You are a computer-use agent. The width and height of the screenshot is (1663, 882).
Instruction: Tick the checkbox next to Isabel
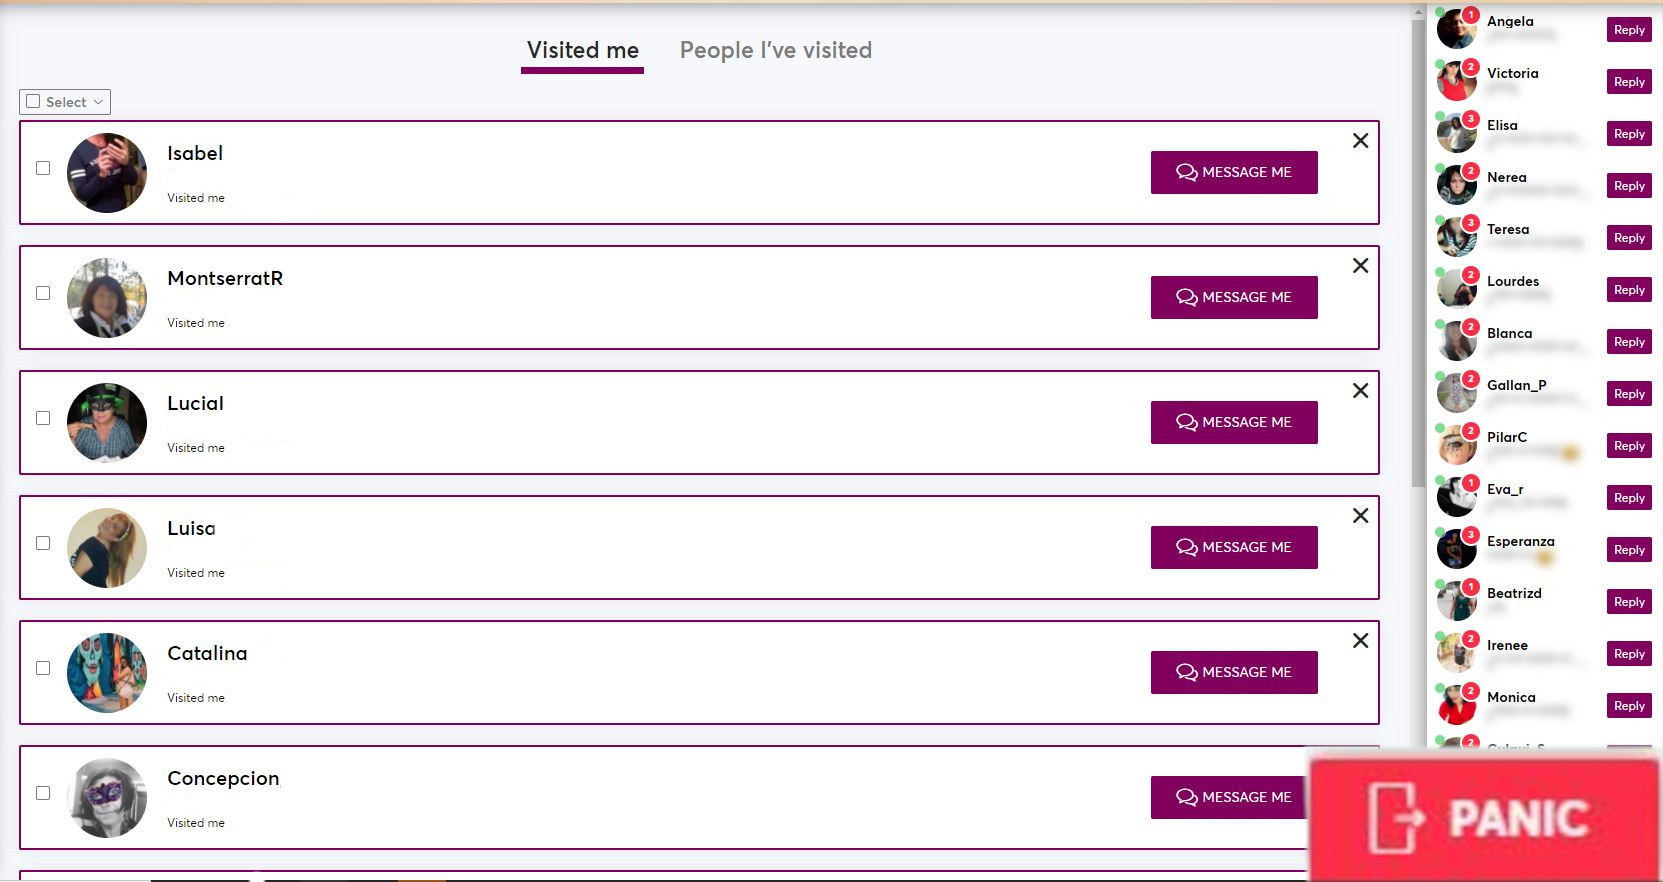pos(43,168)
